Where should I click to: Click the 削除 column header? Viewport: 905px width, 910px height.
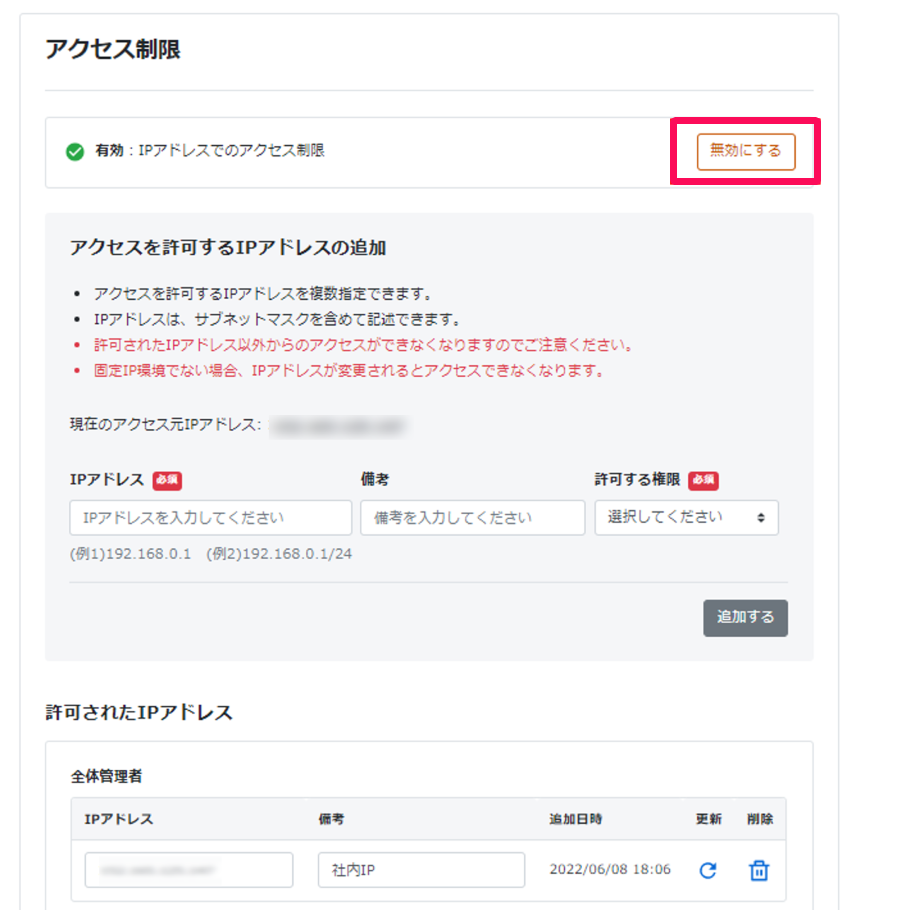[x=760, y=819]
